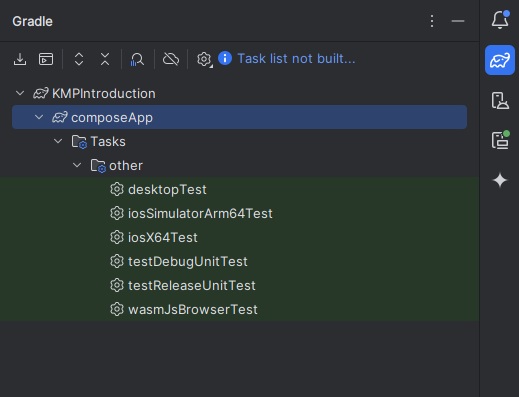Open the Gemini sparkle icon

500,180
